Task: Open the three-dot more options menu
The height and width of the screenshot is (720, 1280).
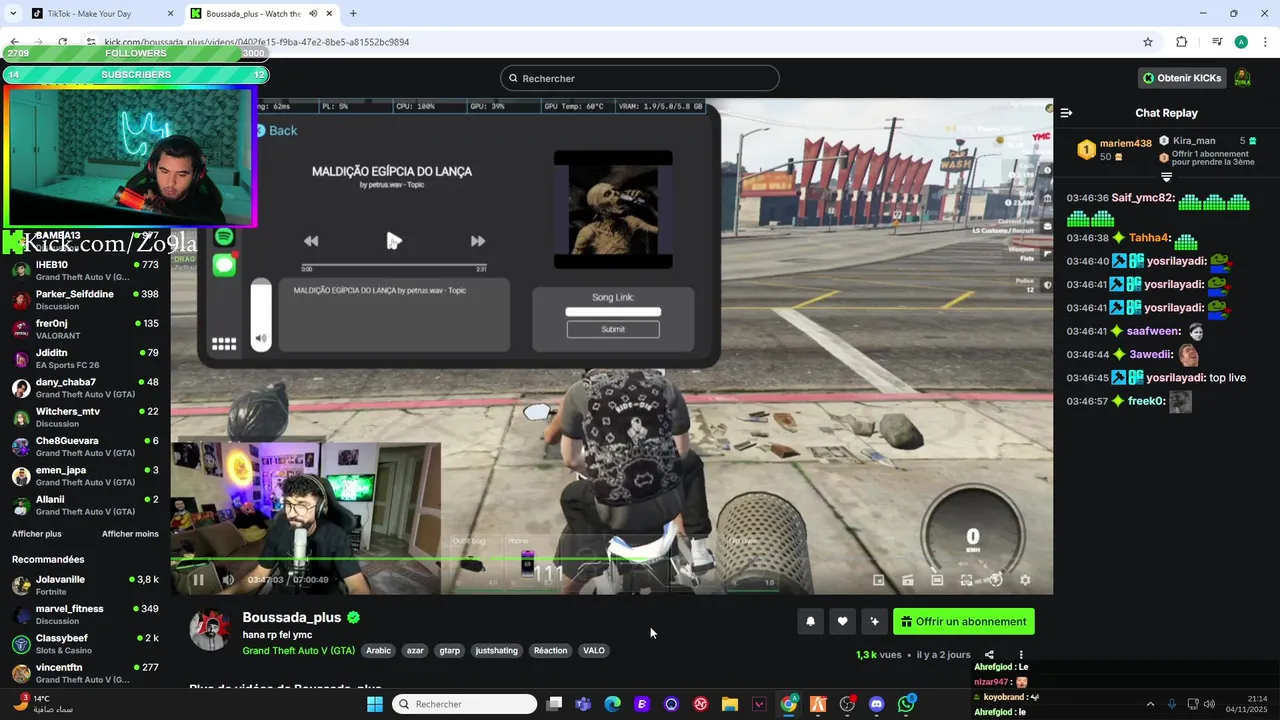Action: pos(1021,655)
